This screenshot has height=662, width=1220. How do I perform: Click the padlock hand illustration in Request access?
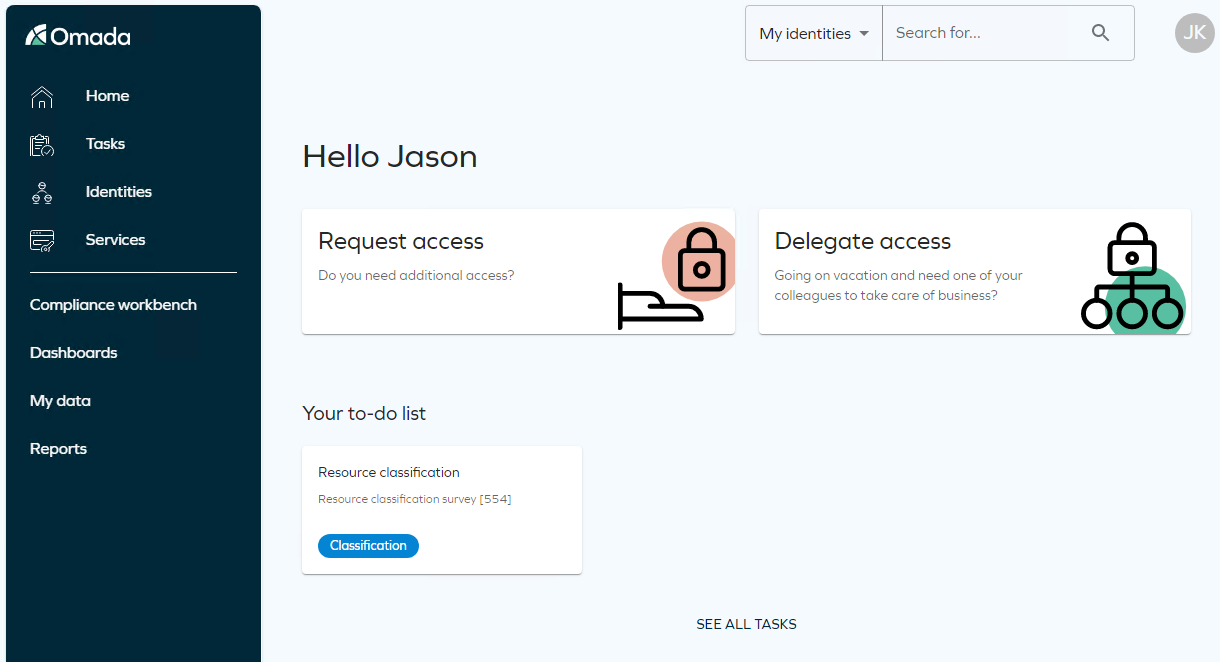click(x=677, y=275)
